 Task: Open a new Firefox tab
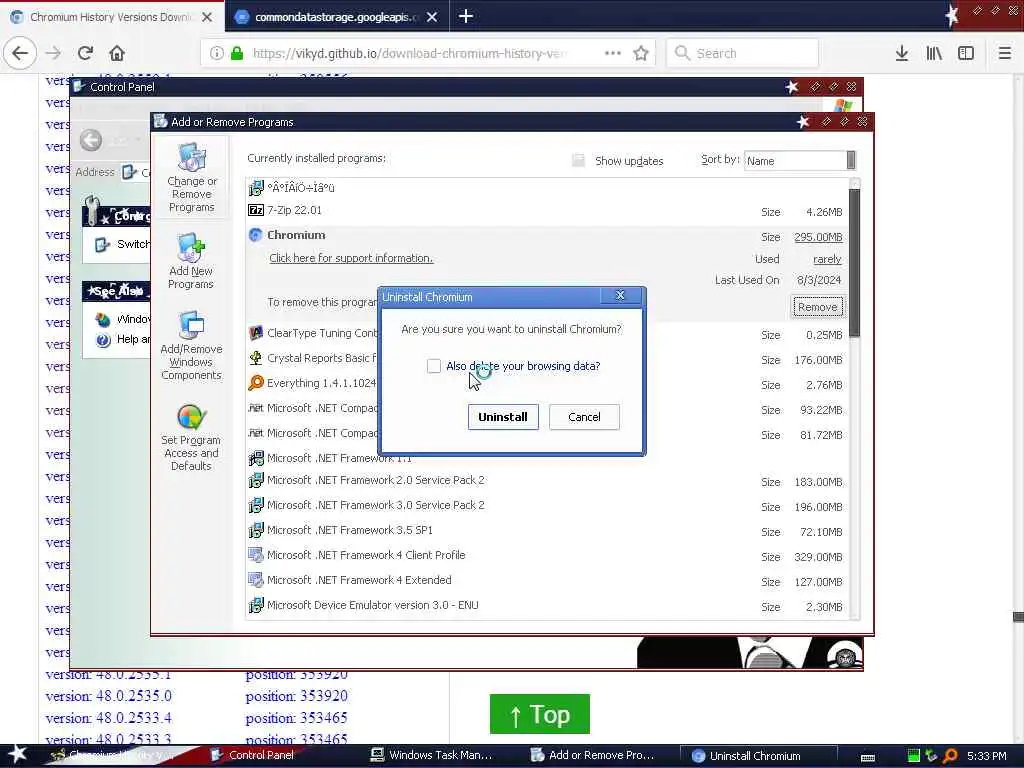tap(466, 16)
